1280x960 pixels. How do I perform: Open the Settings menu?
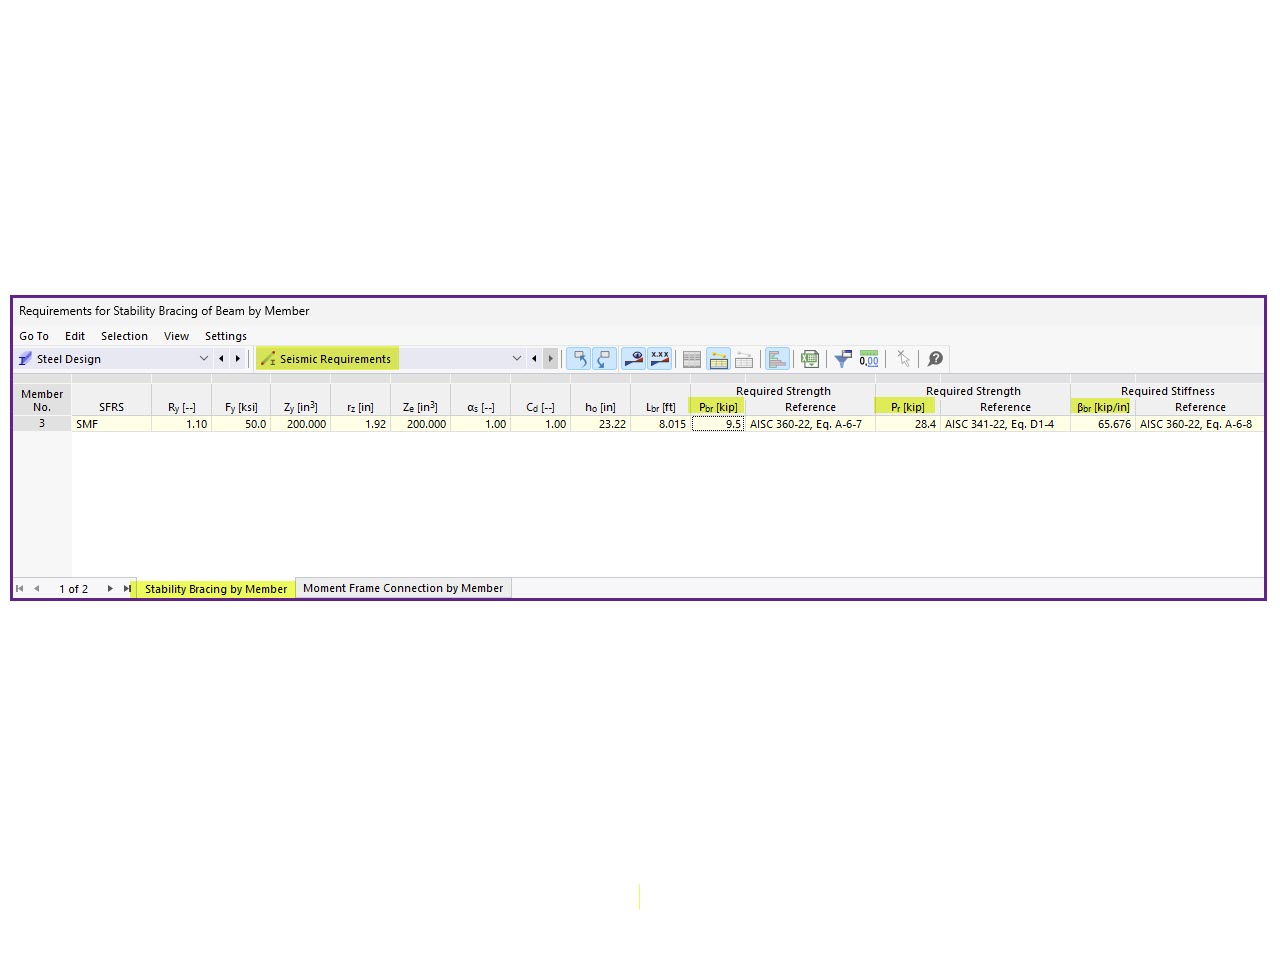click(x=225, y=336)
